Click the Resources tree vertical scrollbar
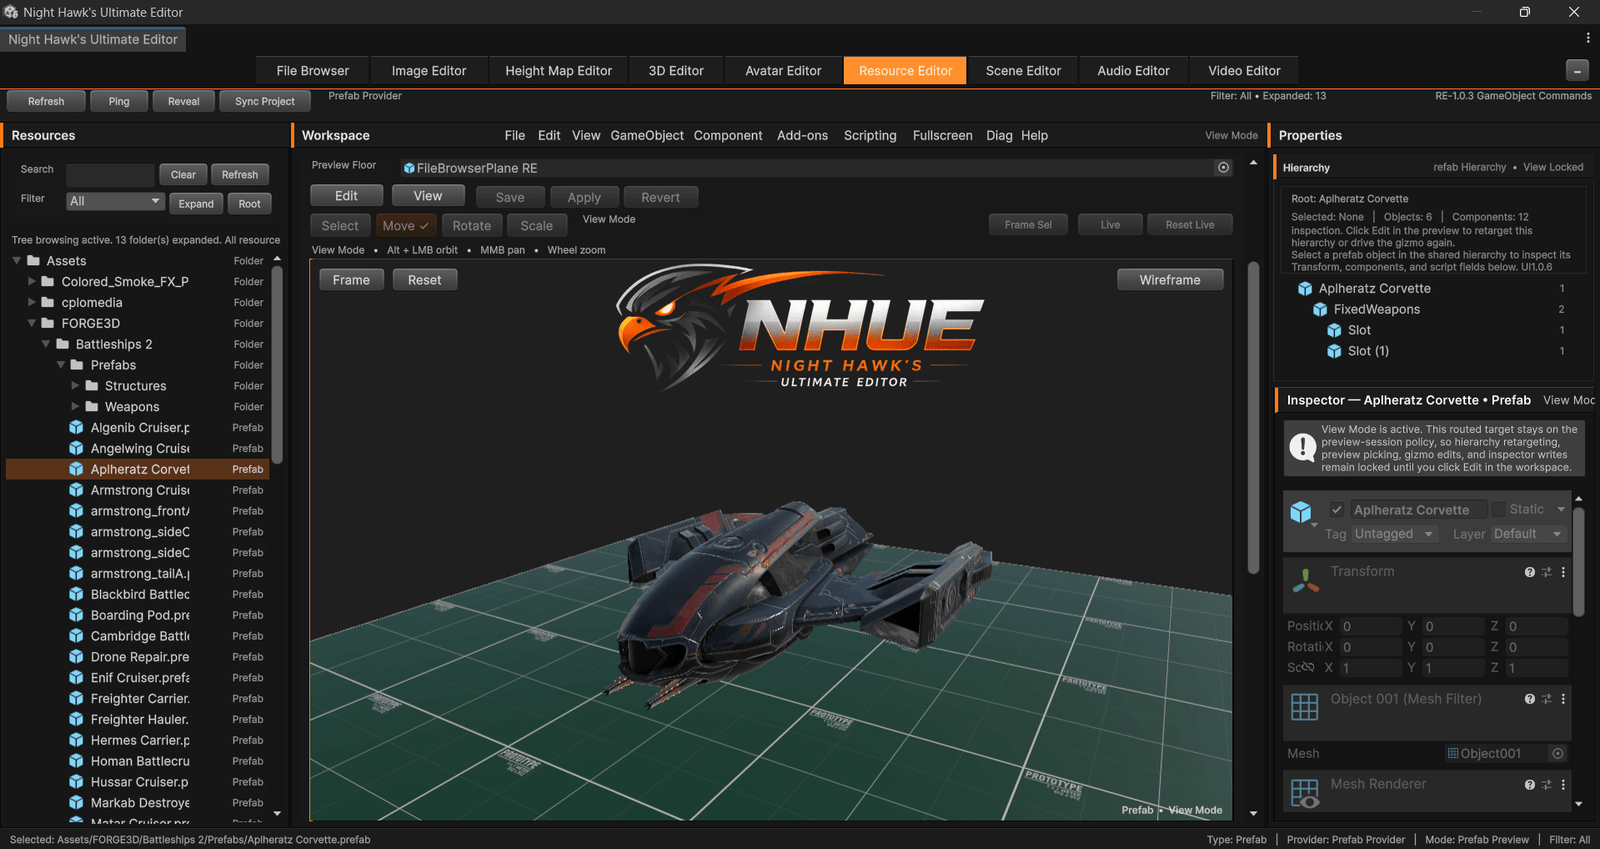 pyautogui.click(x=277, y=365)
